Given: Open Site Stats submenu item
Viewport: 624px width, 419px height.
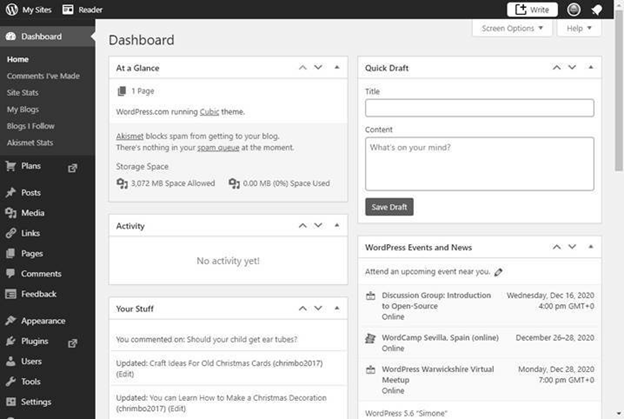Looking at the screenshot, I should pos(23,93).
